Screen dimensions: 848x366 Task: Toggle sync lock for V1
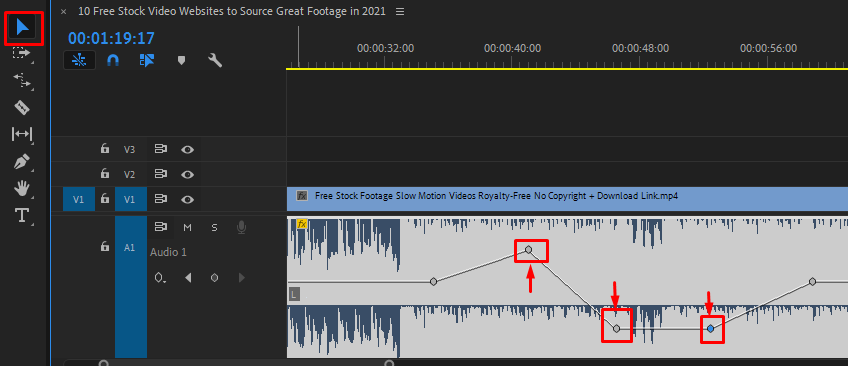[160, 199]
